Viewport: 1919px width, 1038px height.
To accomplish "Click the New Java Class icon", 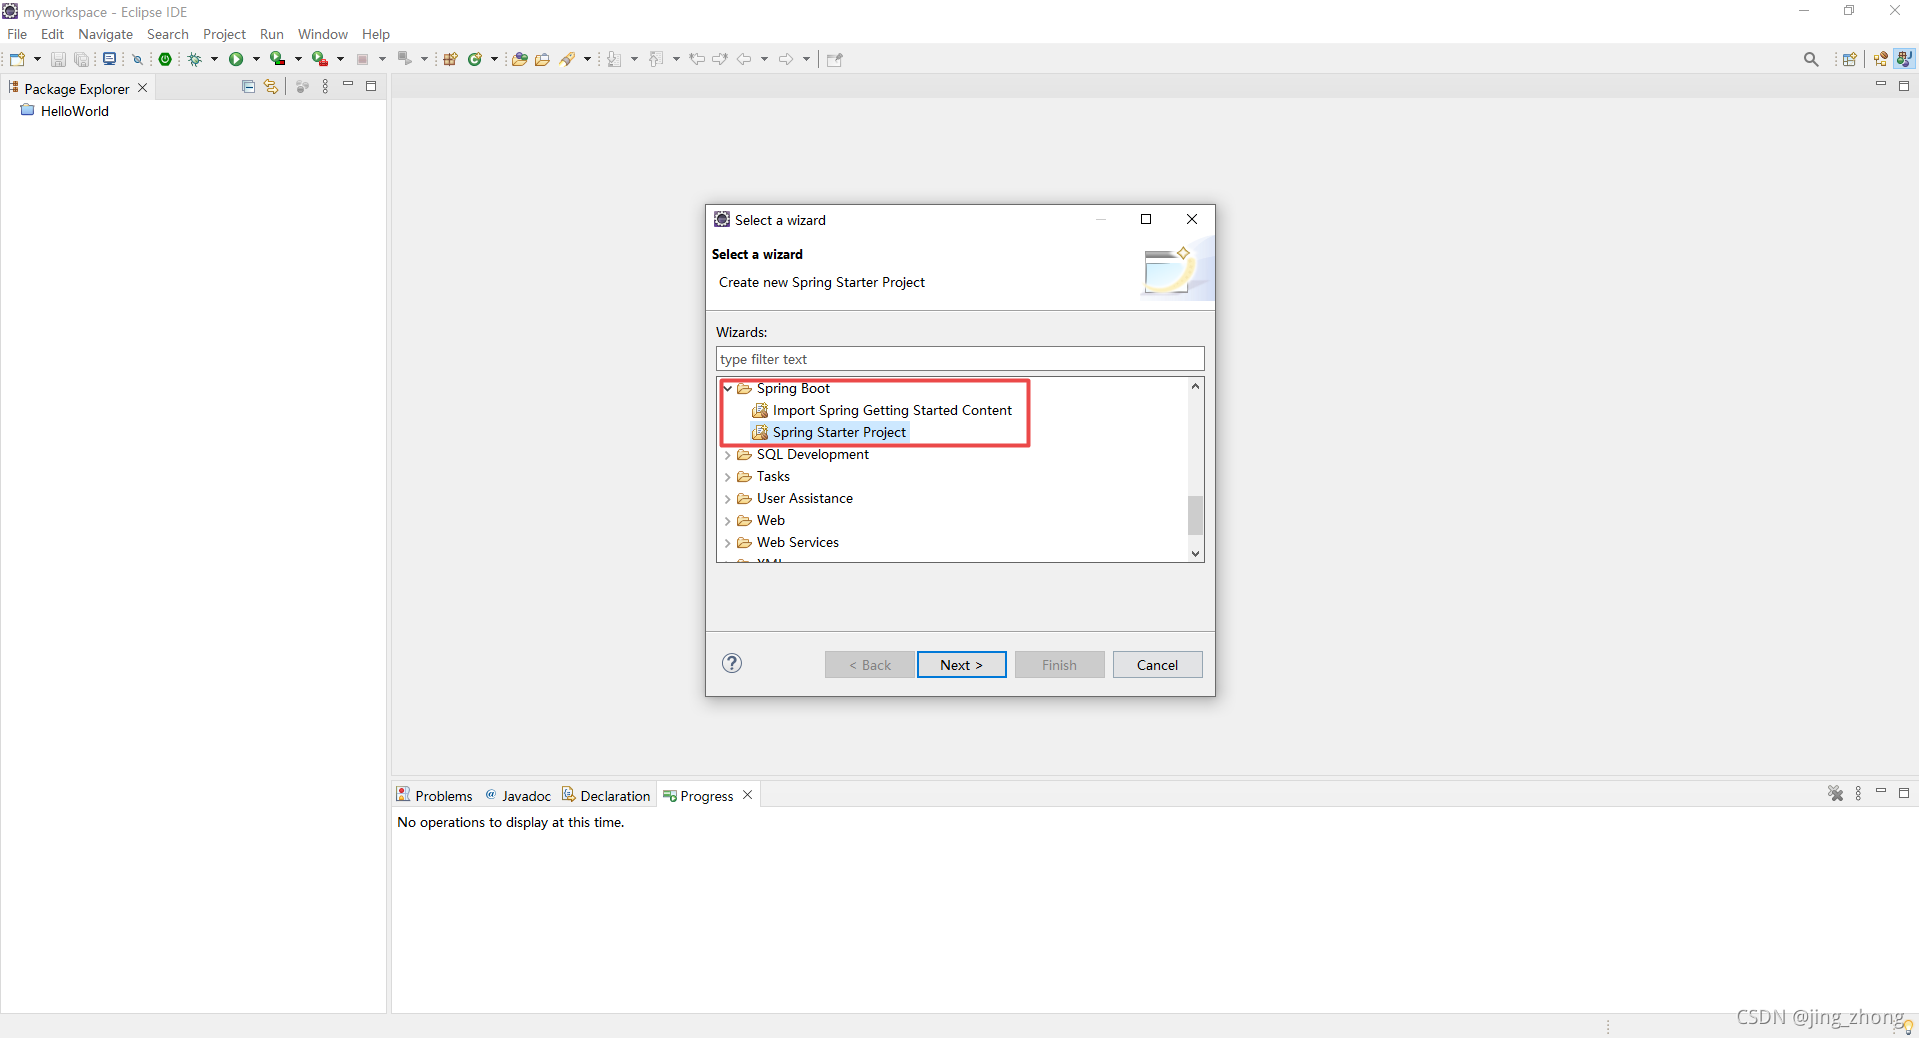I will [476, 59].
